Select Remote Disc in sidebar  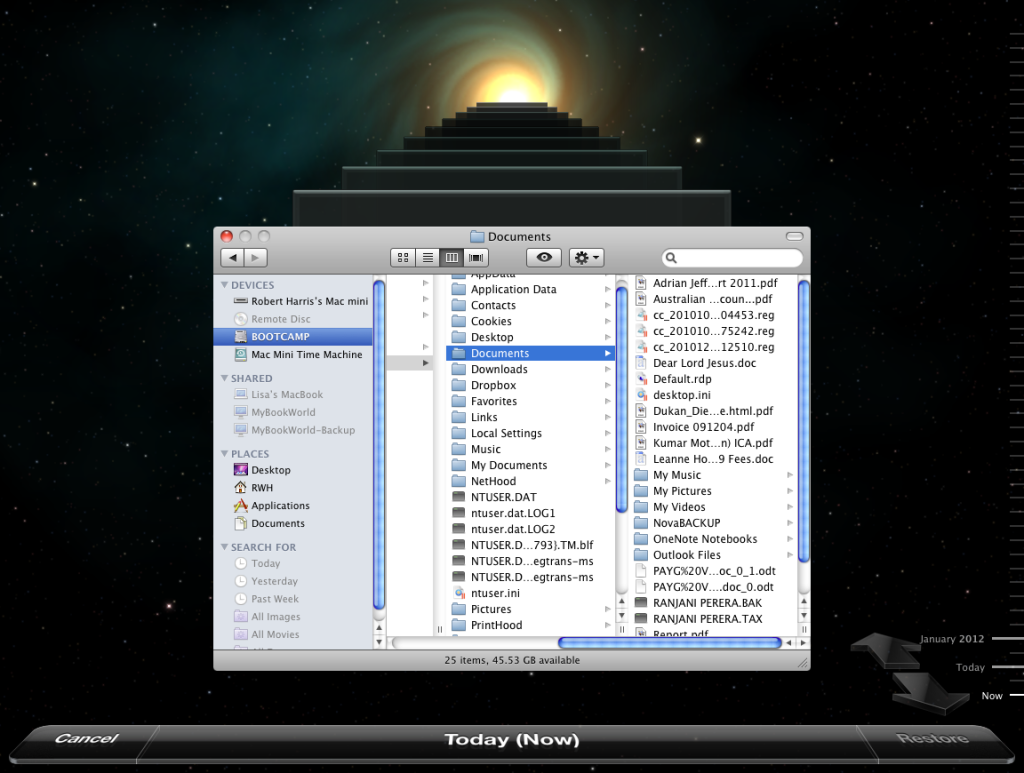coord(272,319)
